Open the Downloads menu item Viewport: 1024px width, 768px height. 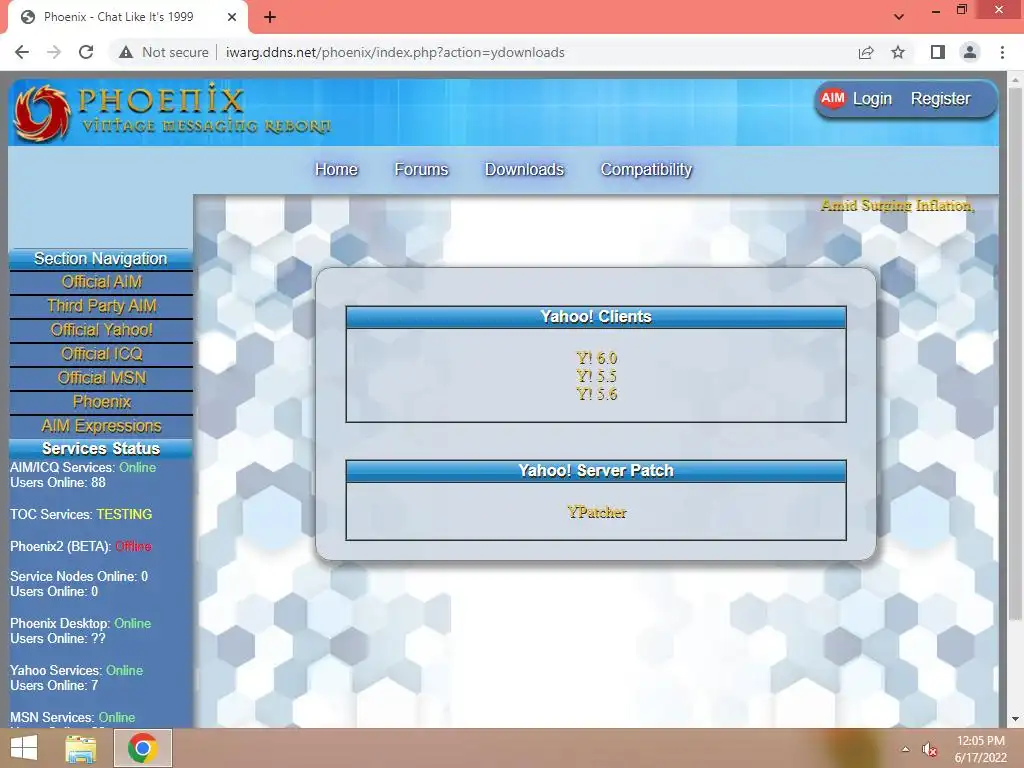(x=524, y=169)
